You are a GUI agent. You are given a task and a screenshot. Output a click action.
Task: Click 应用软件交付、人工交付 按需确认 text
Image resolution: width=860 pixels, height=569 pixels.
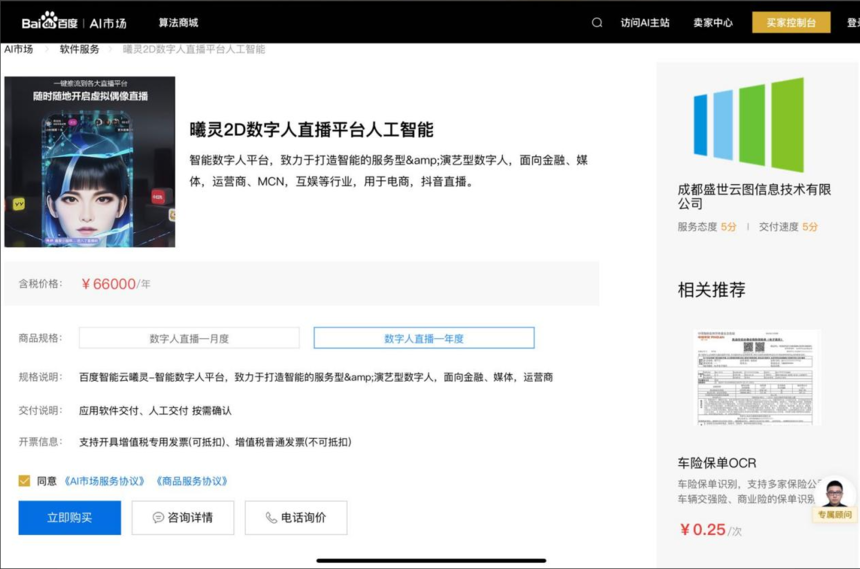tap(155, 410)
